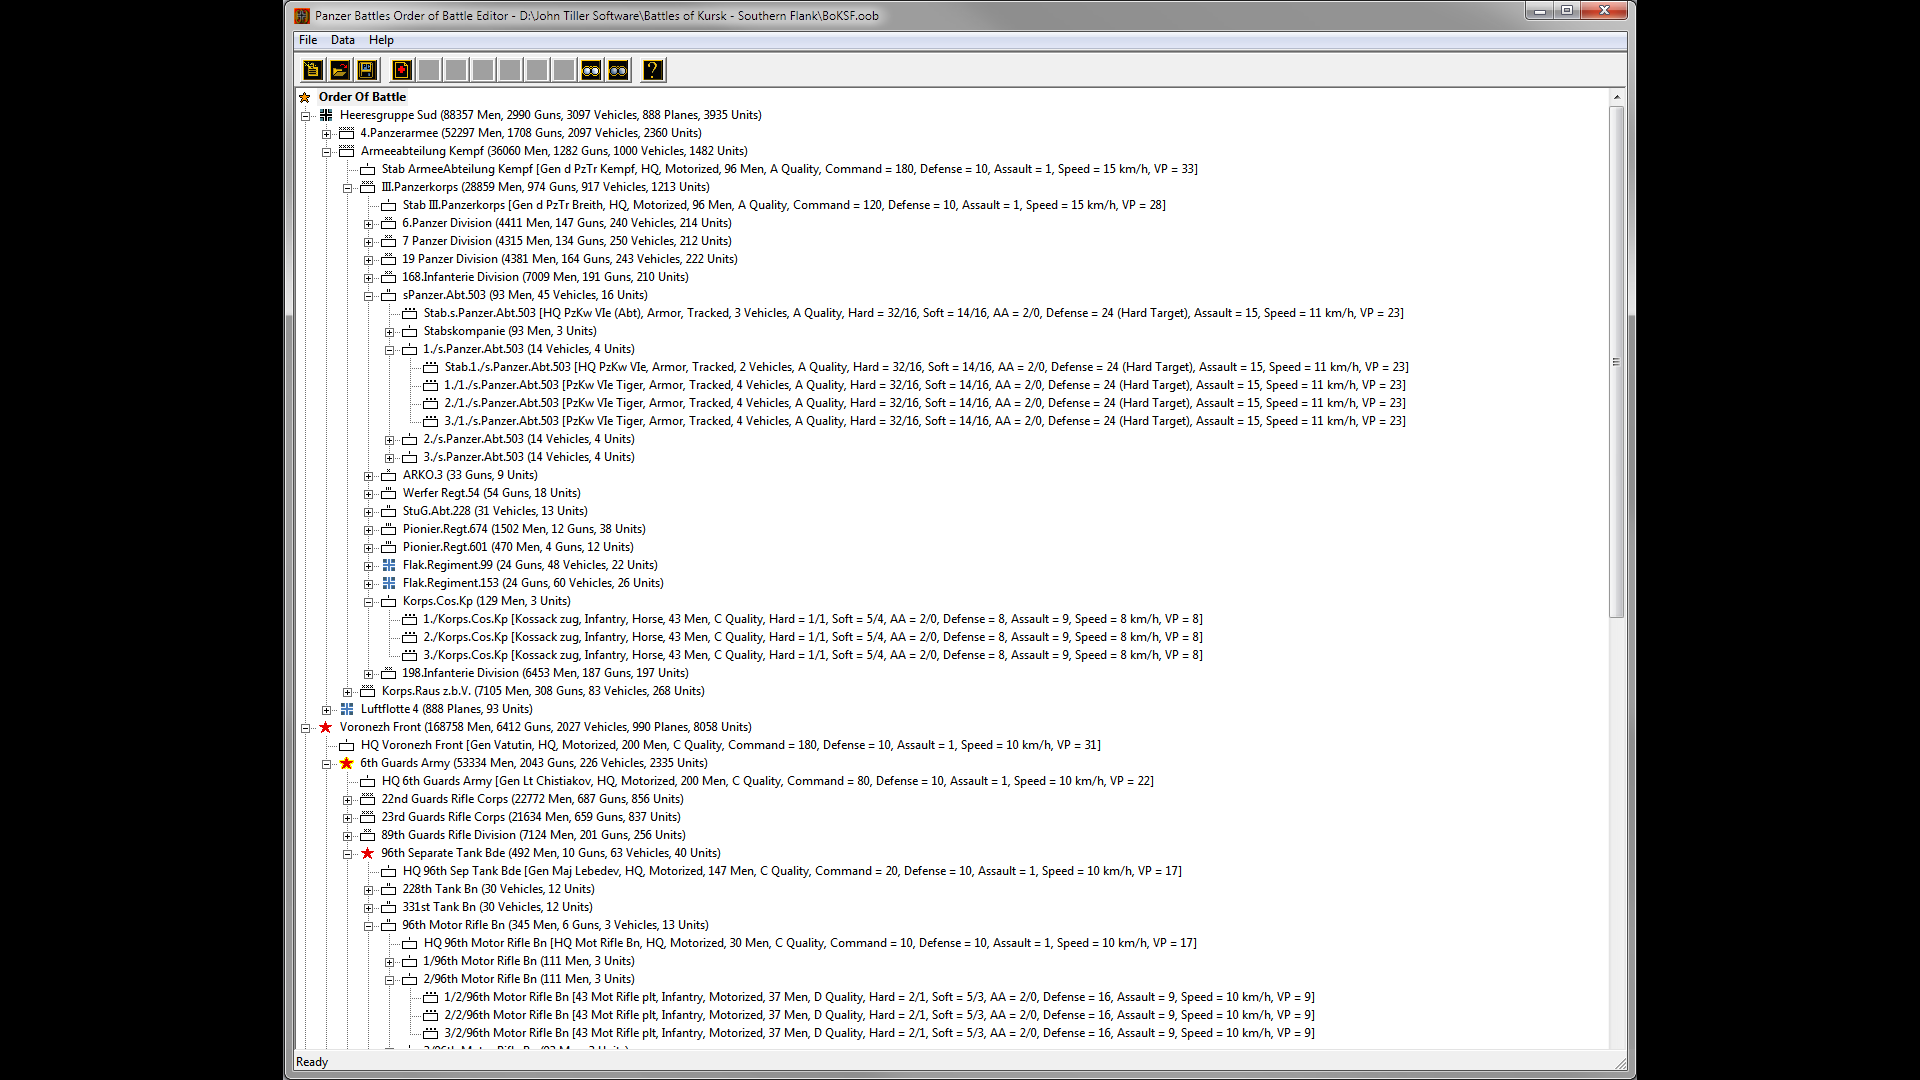The image size is (1920, 1080).
Task: Click the 4.Panzerarmee unit symbol icon
Action: pos(347,133)
